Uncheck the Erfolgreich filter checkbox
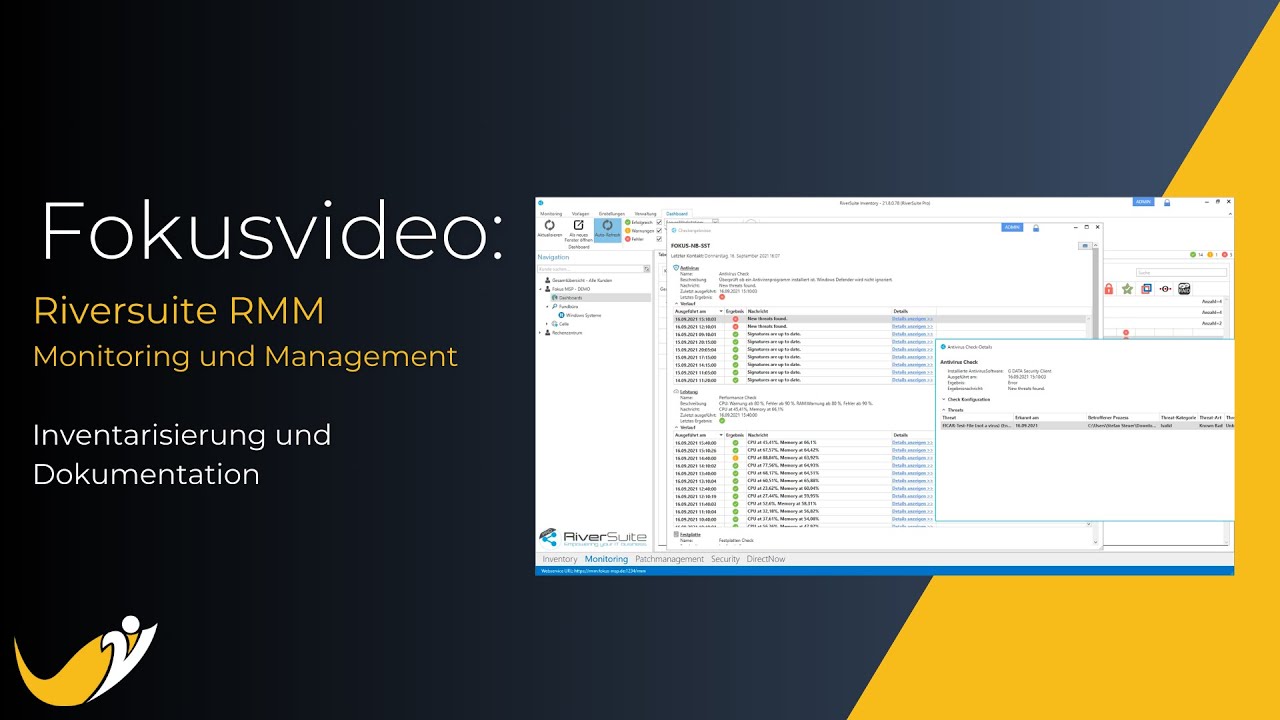The image size is (1280, 720). pos(659,222)
